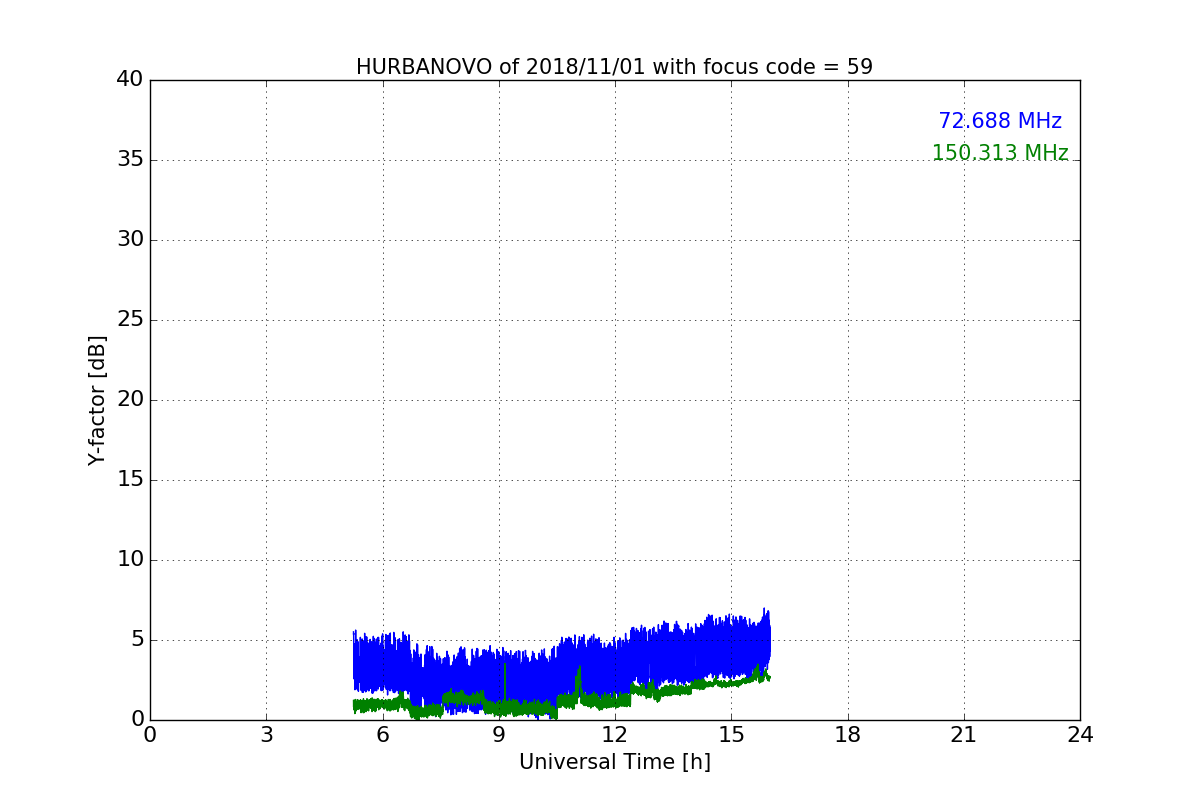
Task: Click the y-axis tick label 20
Action: [130, 400]
